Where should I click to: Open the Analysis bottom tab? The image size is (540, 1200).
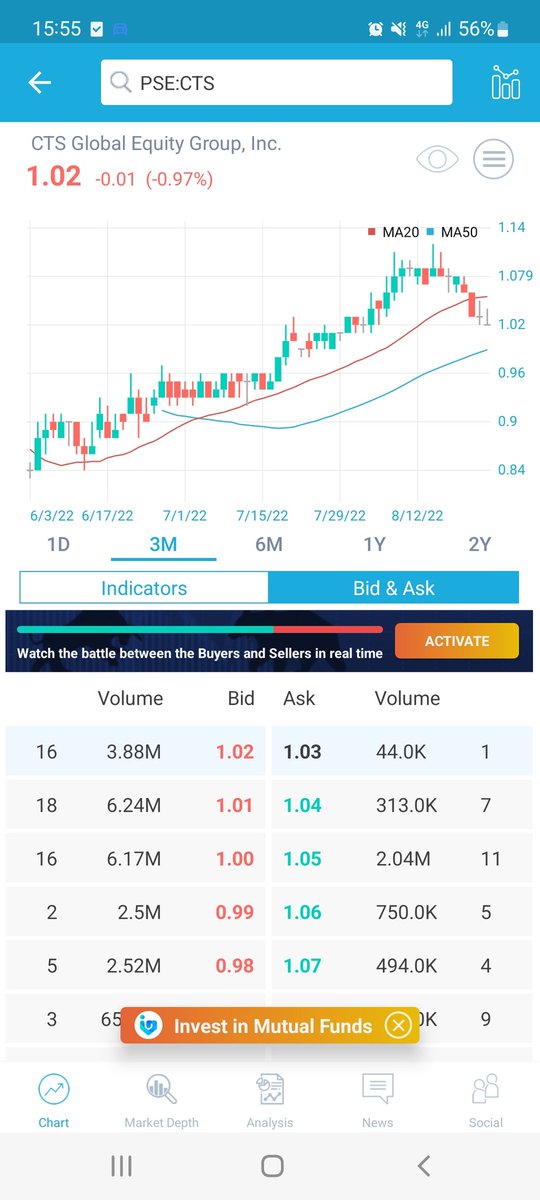click(270, 1100)
